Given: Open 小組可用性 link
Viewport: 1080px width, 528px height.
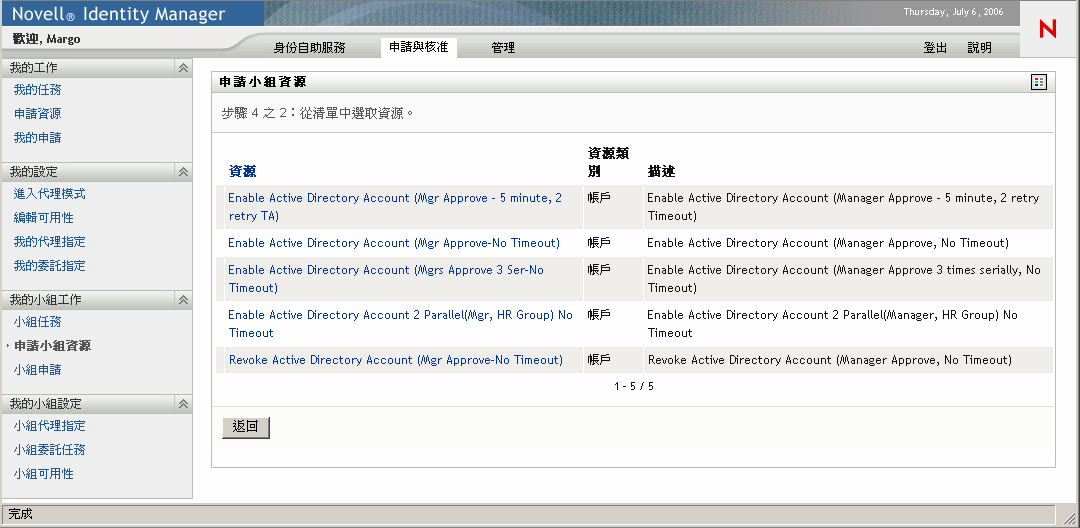Looking at the screenshot, I should click(x=43, y=474).
